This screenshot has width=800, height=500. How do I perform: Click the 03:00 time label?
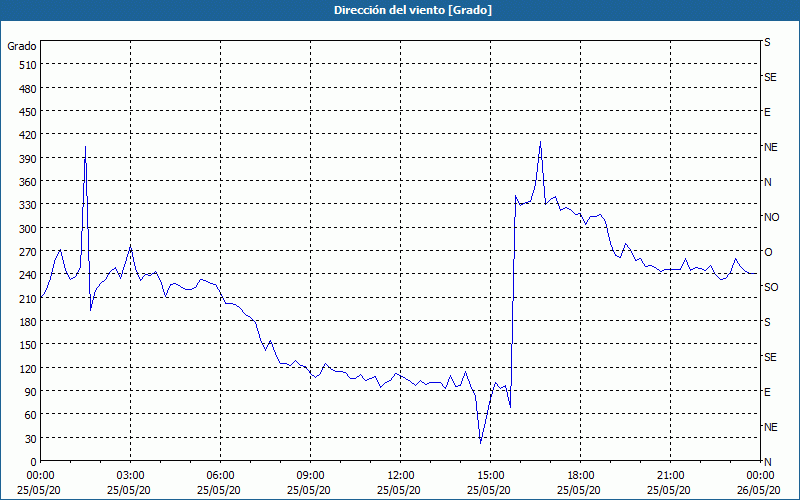click(x=131, y=476)
